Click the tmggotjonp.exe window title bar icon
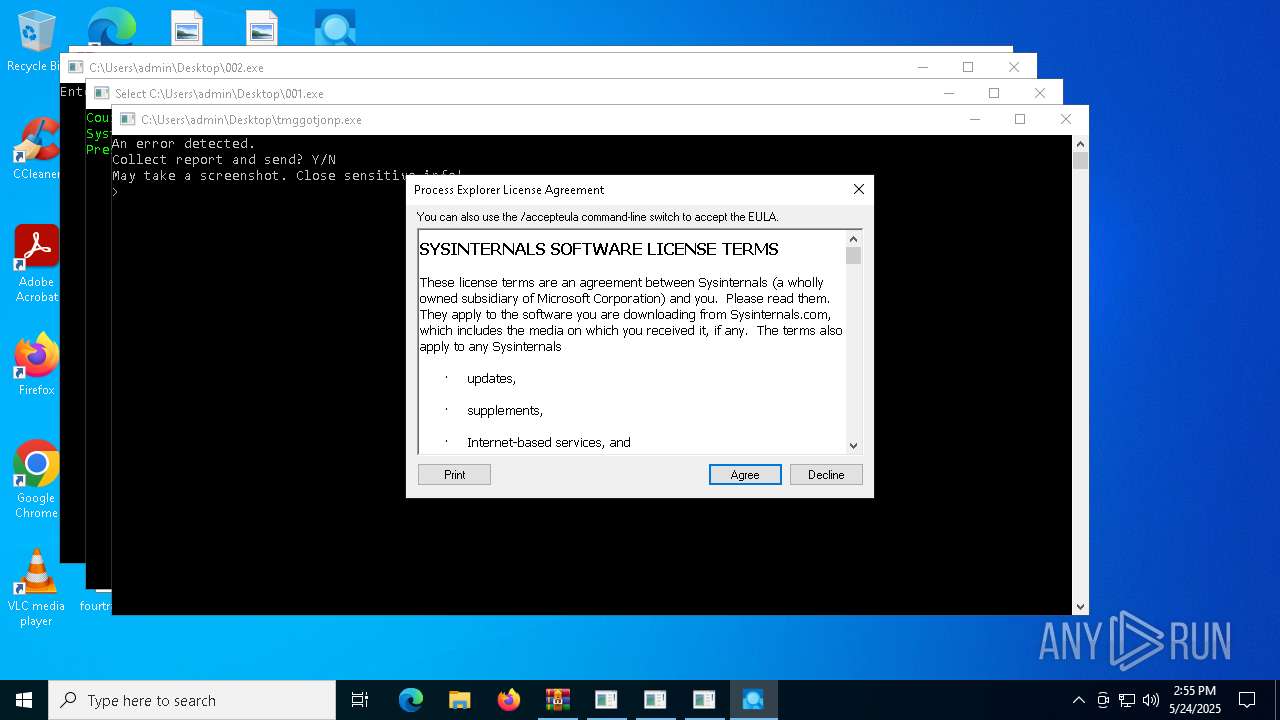Screen dimensions: 1280x720 coord(127,119)
